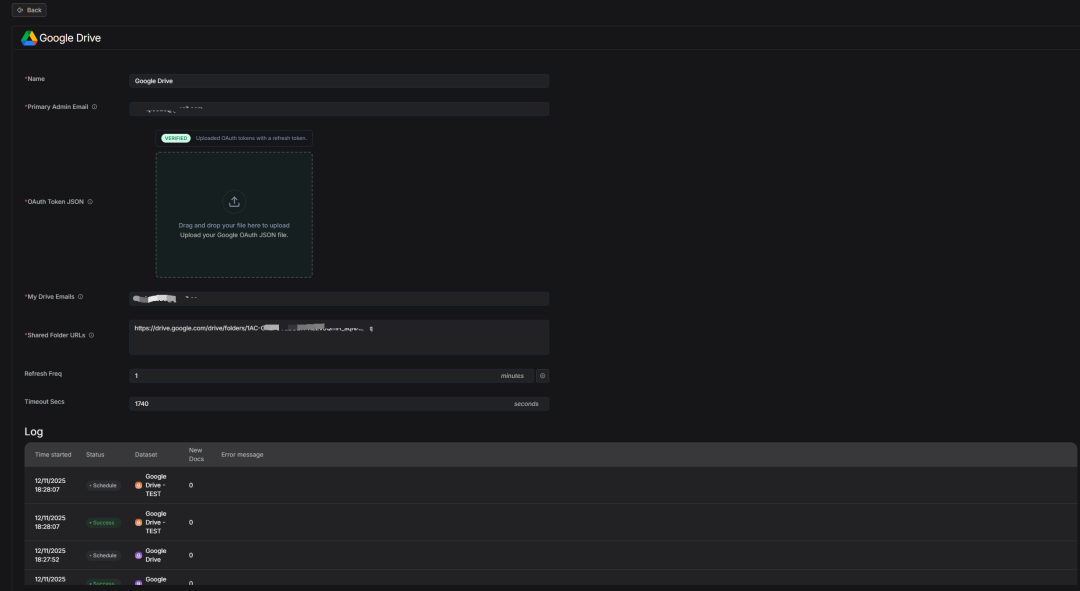Click the Schedule status in the first 18:28:07 row

coord(103,486)
